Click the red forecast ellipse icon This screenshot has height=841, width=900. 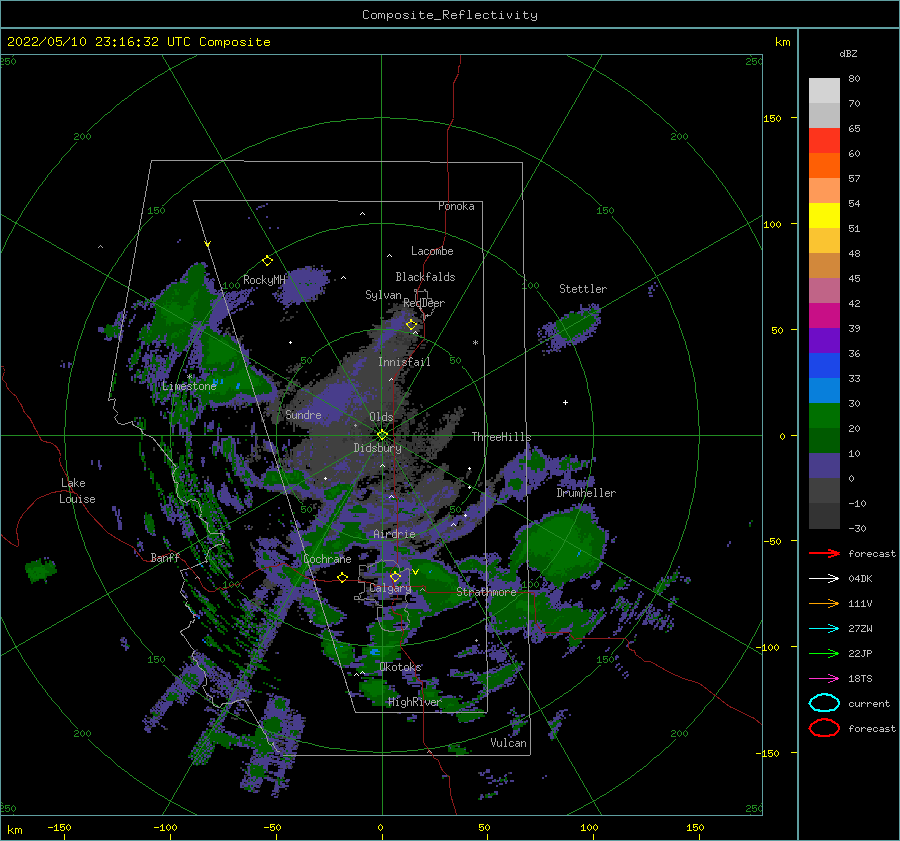pyautogui.click(x=824, y=728)
